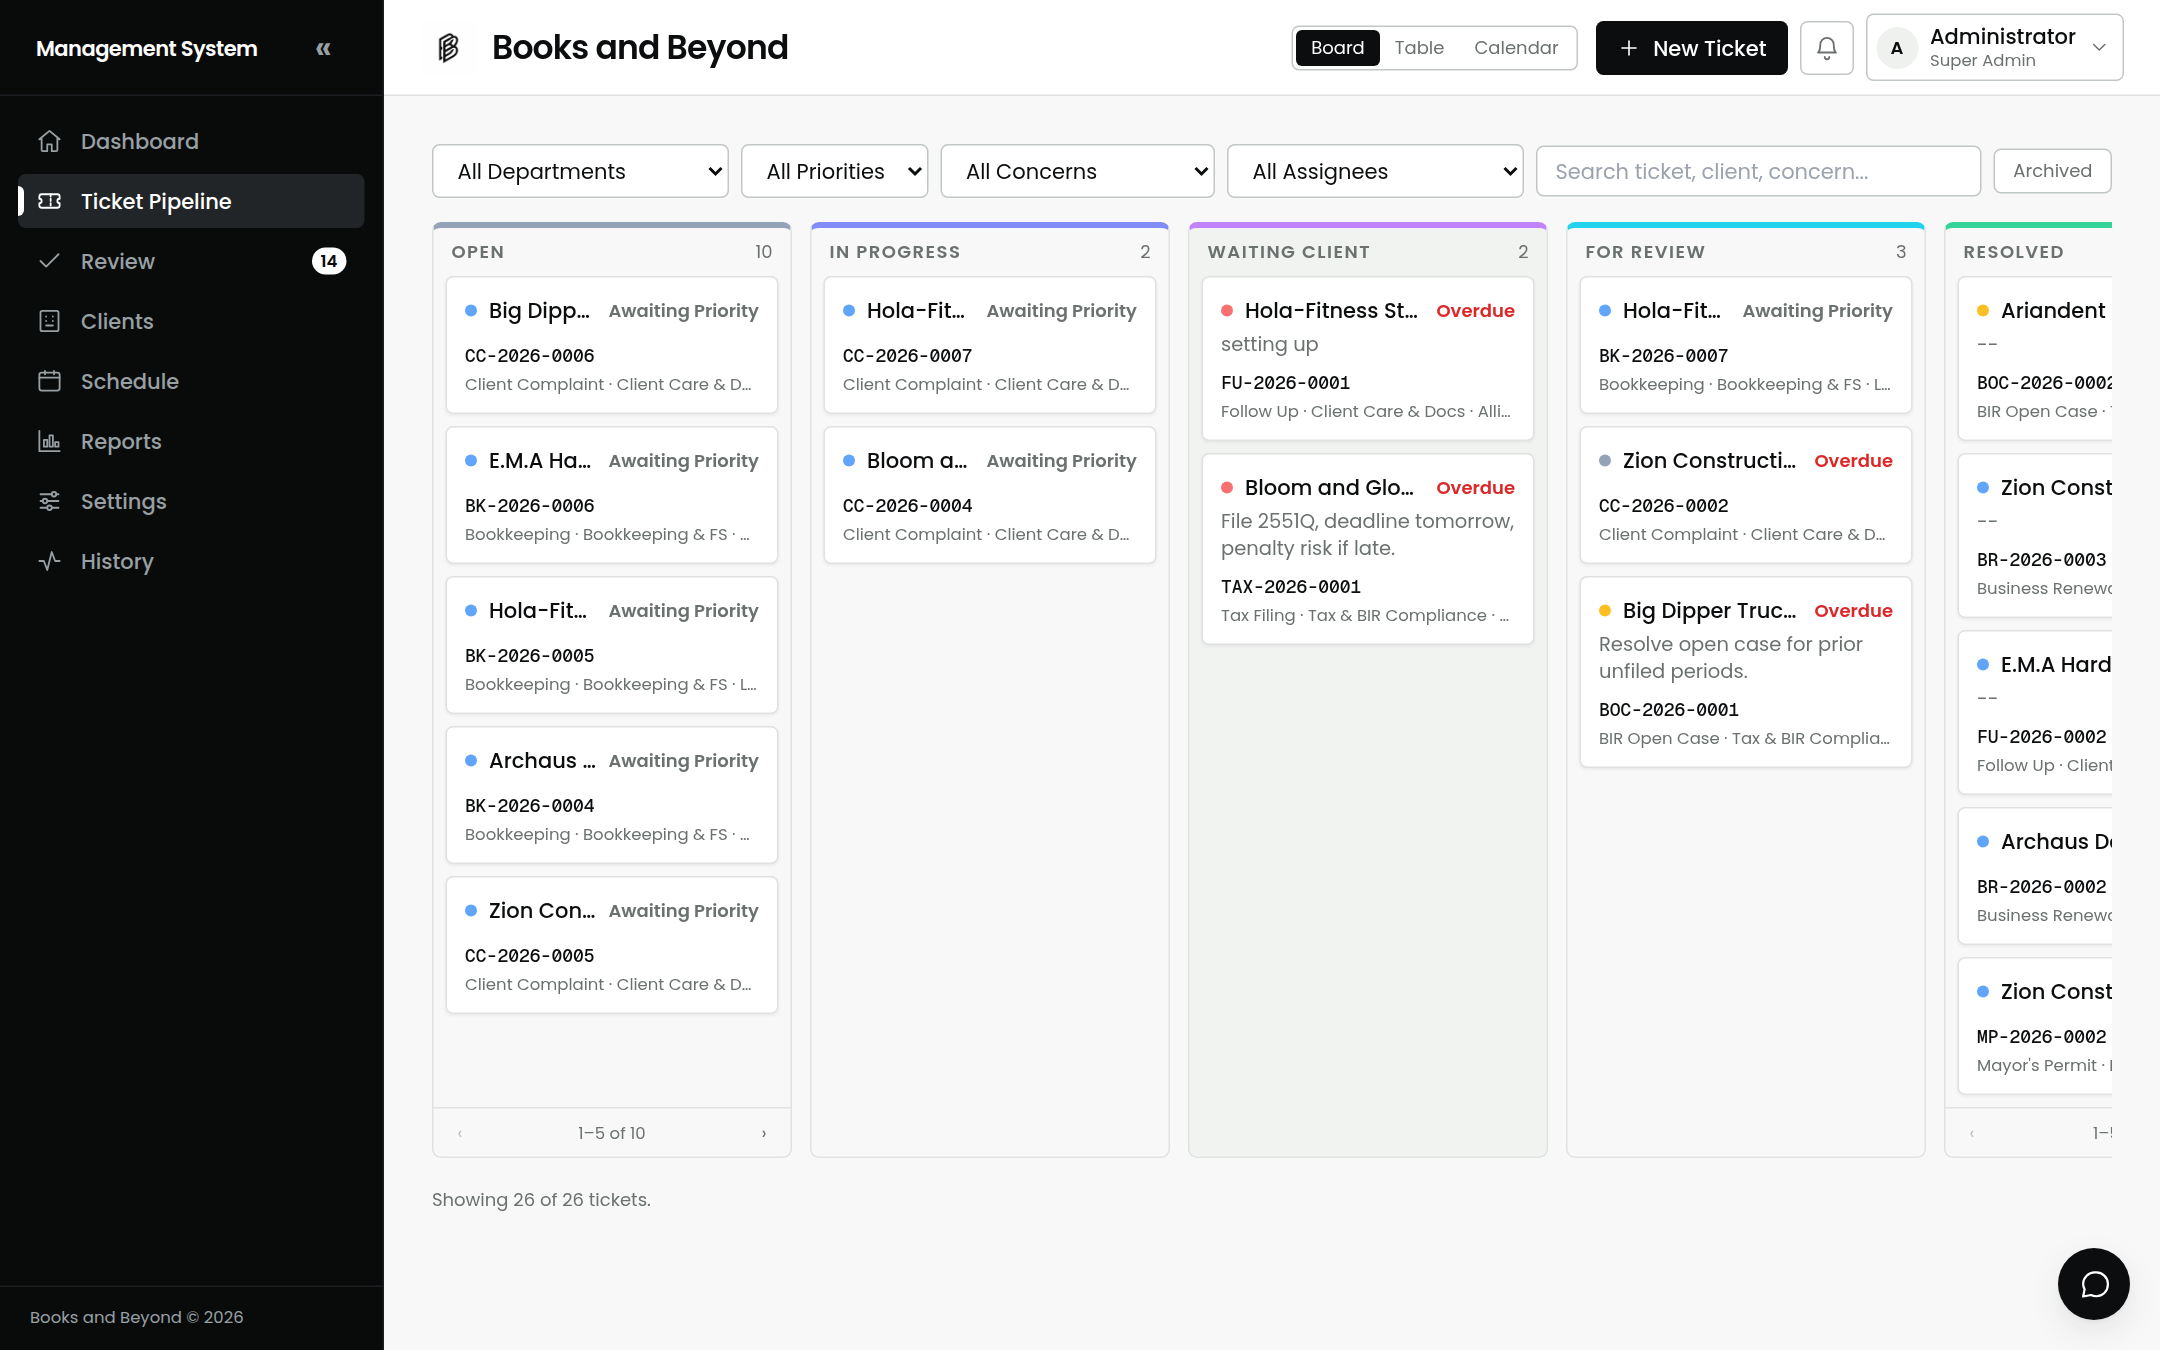
Task: Click the Ticket Pipeline ticket icon
Action: [50, 201]
